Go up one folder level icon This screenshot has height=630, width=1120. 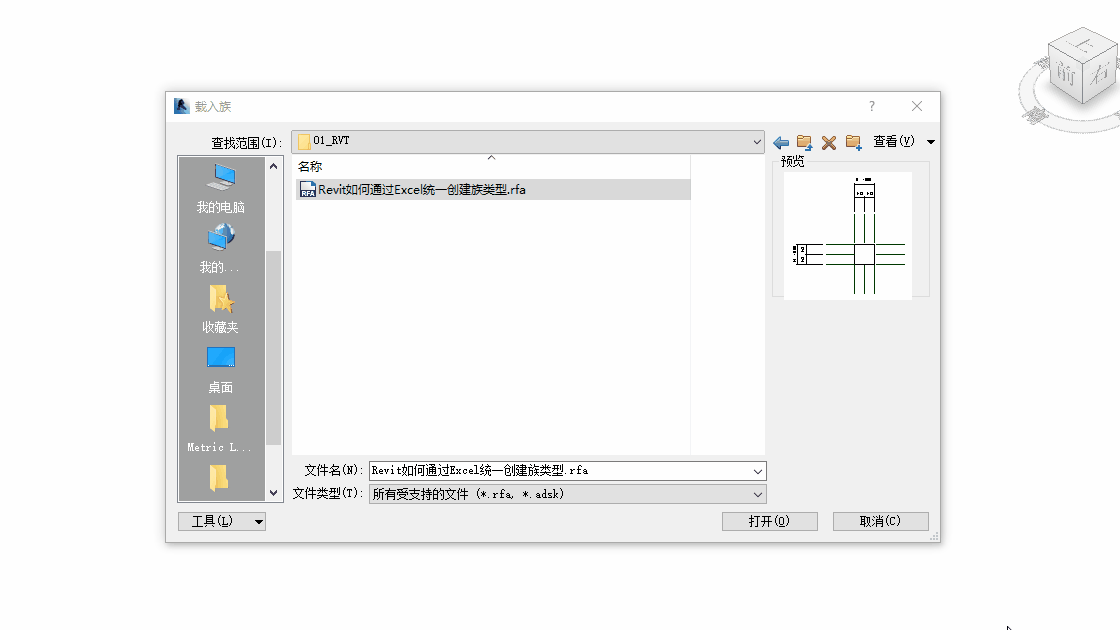coord(804,142)
